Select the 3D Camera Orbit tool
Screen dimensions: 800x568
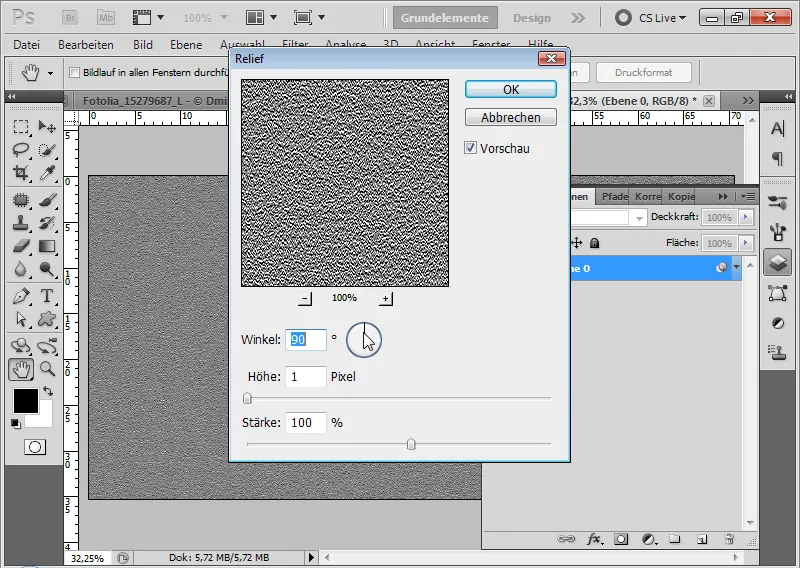tap(47, 347)
